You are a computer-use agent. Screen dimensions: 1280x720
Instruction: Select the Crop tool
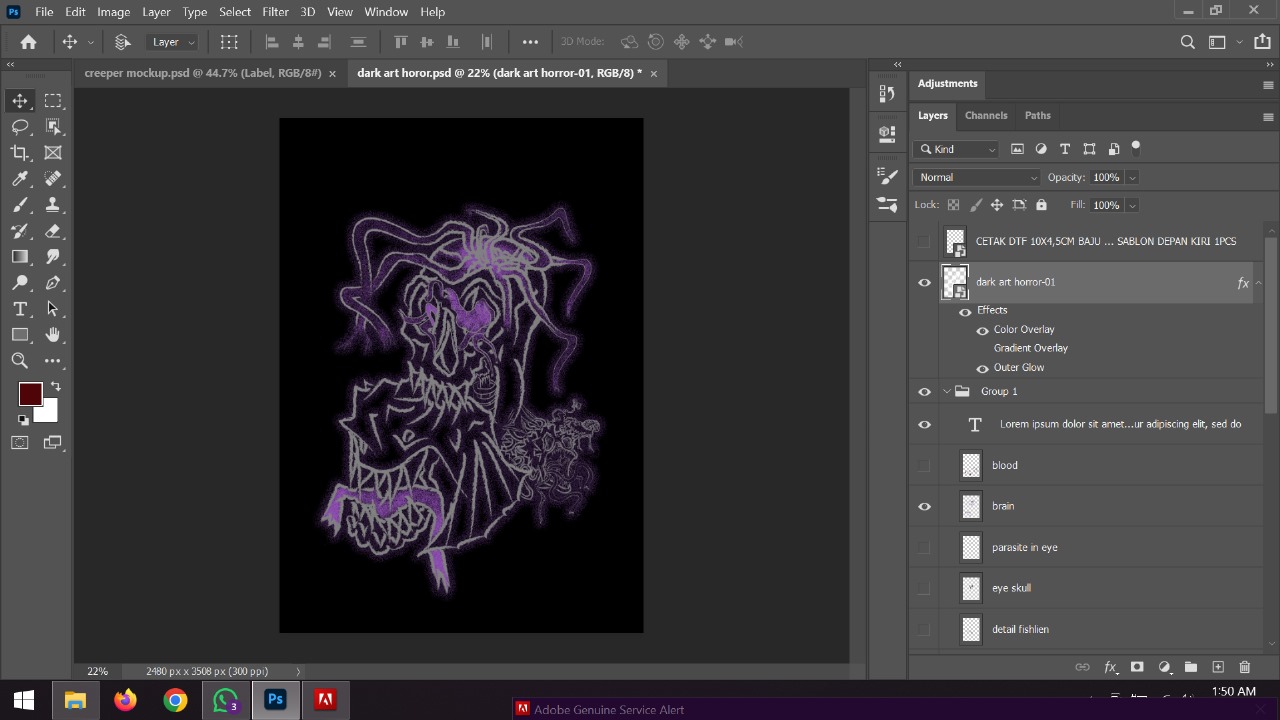[20, 153]
